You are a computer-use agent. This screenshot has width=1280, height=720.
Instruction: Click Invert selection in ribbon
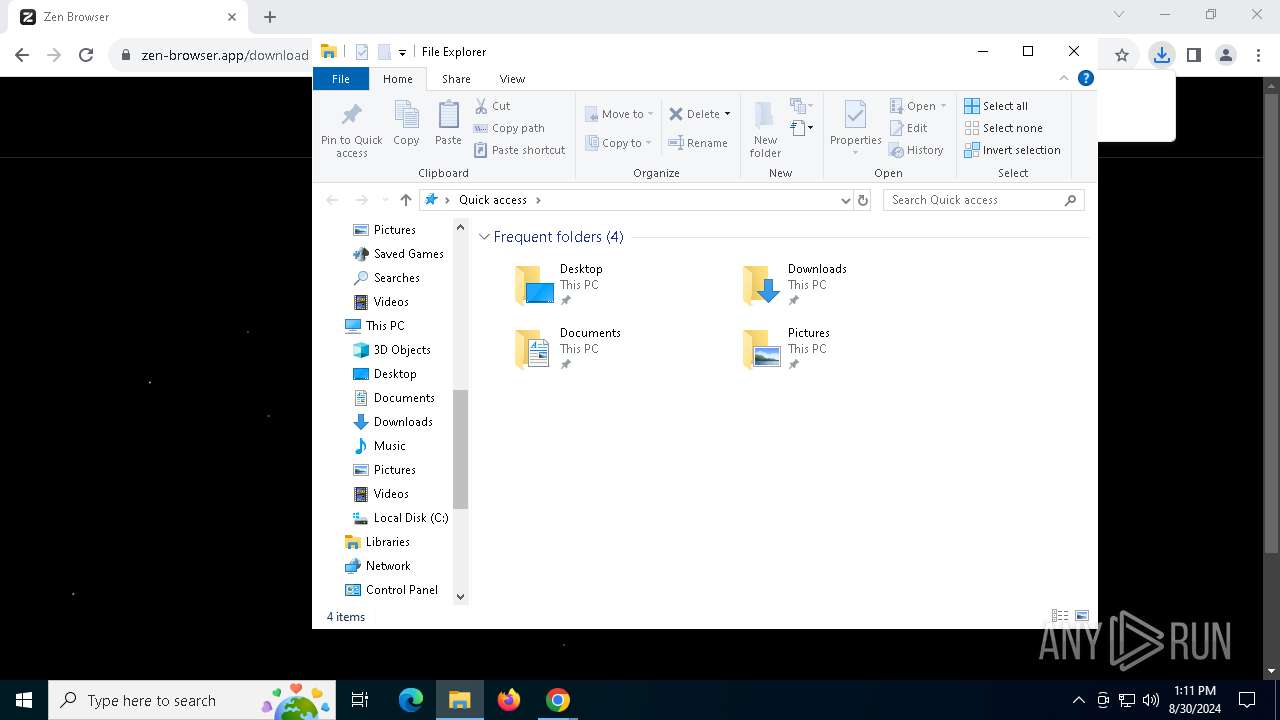(1013, 150)
